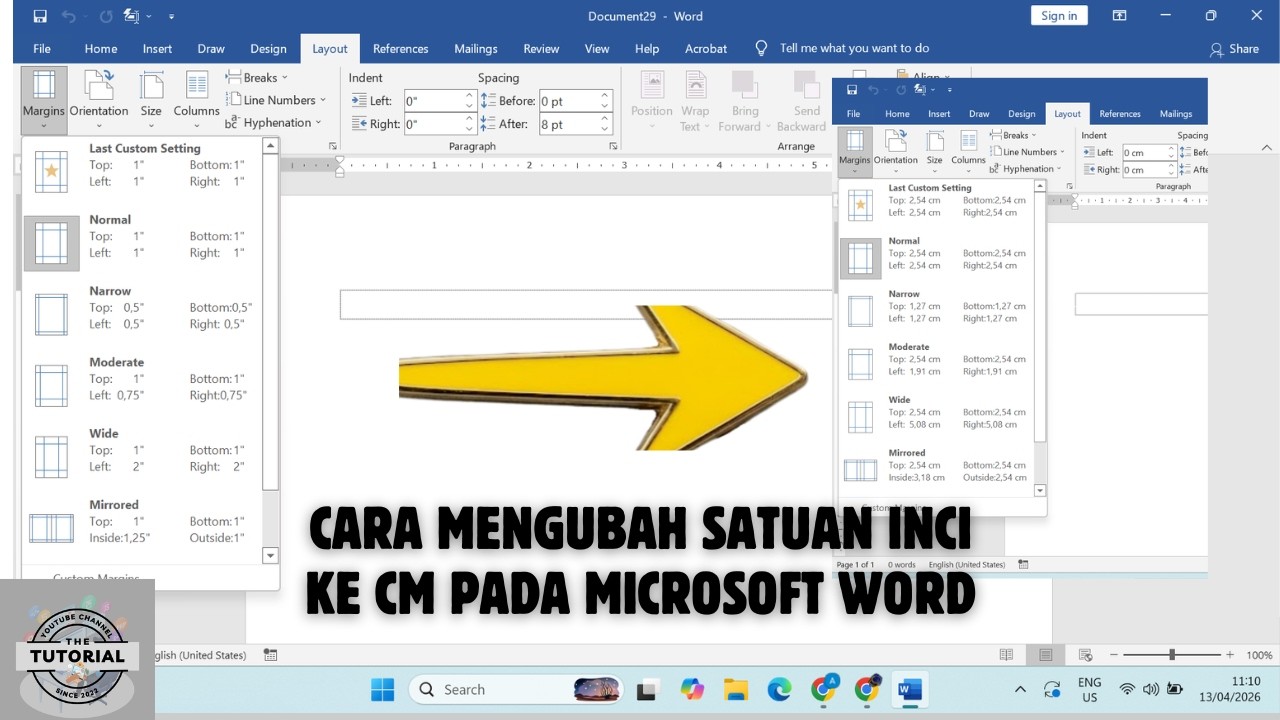Click the Spacing After field showing 8 pt
1280x720 pixels.
coord(575,124)
